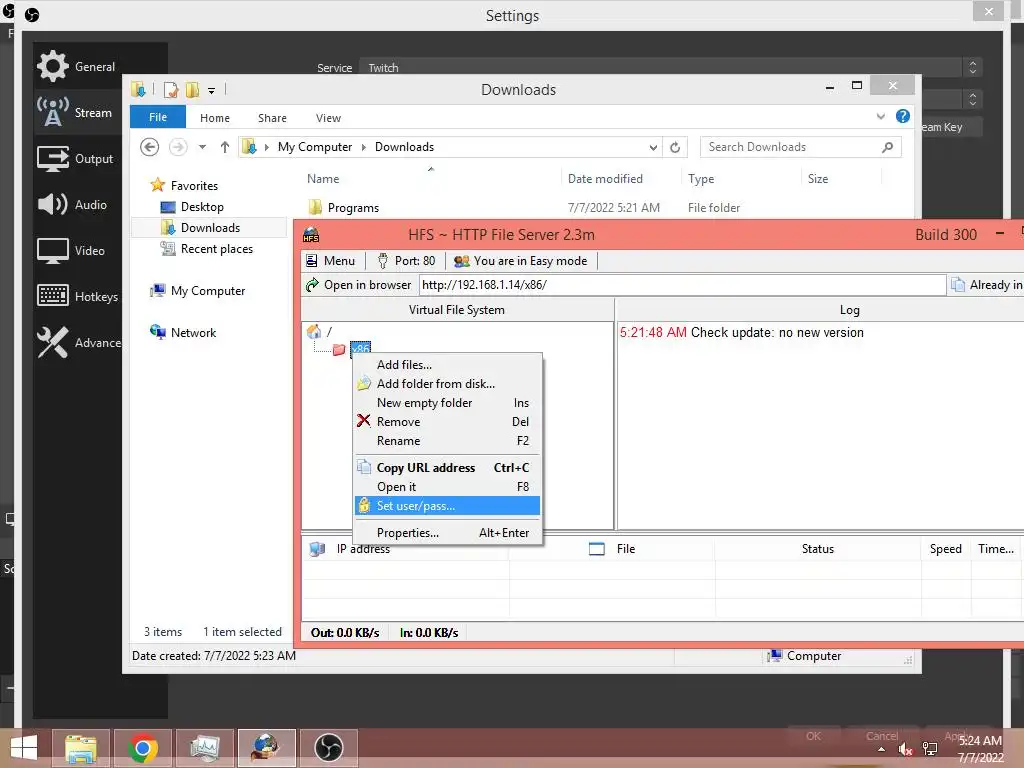Select Downloads in navigation pane
1024x768 pixels.
pos(210,227)
